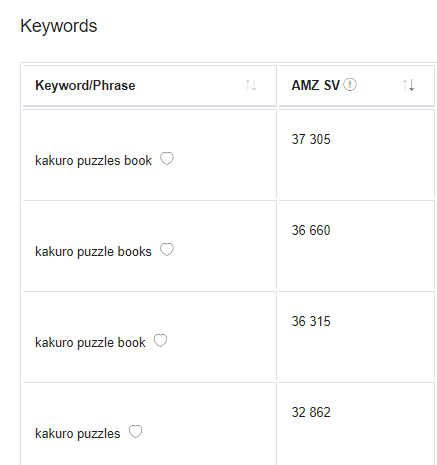Open the 'kakuro puzzle books' keyword
The width and height of the screenshot is (437, 465).
coord(93,252)
